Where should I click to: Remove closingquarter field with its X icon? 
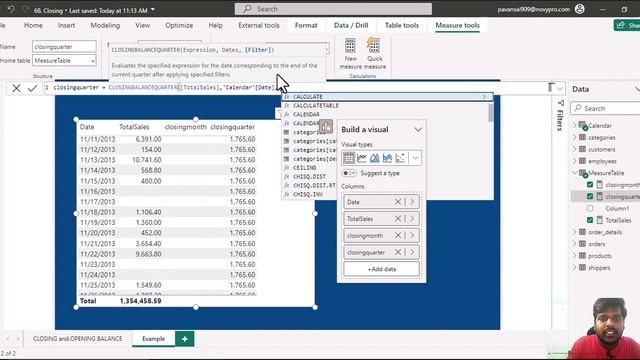(398, 252)
